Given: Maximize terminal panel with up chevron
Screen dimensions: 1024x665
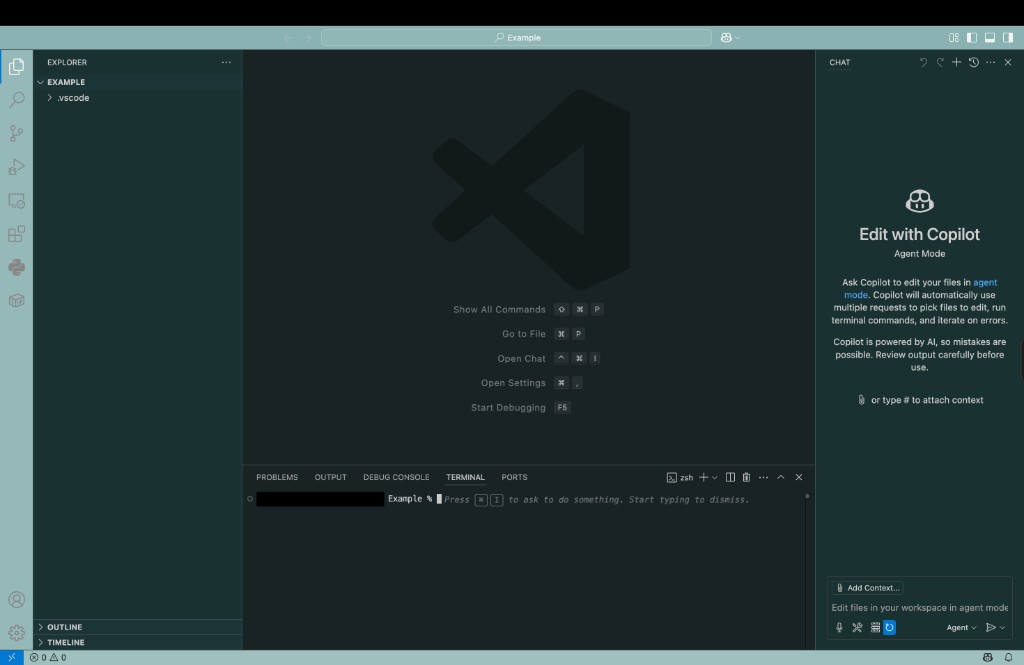Looking at the screenshot, I should [x=780, y=478].
